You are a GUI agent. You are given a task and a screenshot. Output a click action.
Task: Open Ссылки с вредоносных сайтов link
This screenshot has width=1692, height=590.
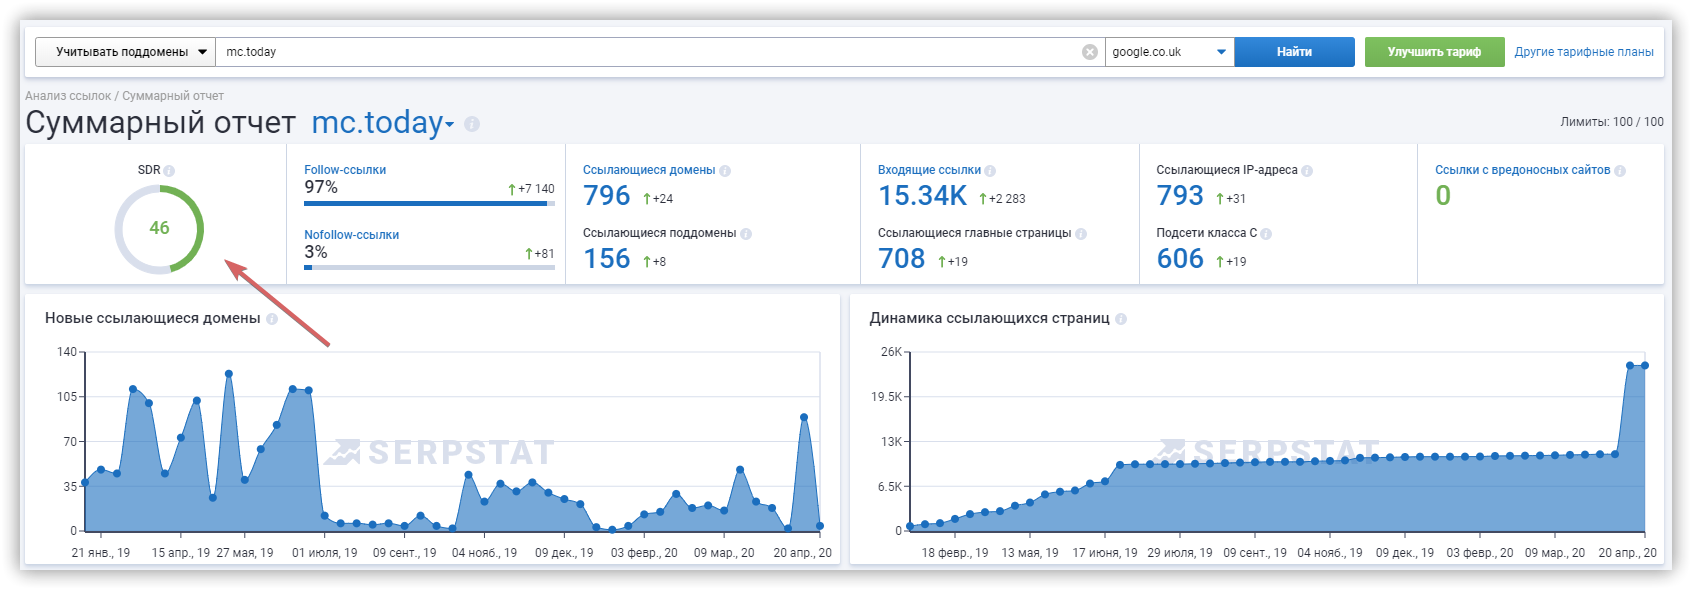[1522, 170]
